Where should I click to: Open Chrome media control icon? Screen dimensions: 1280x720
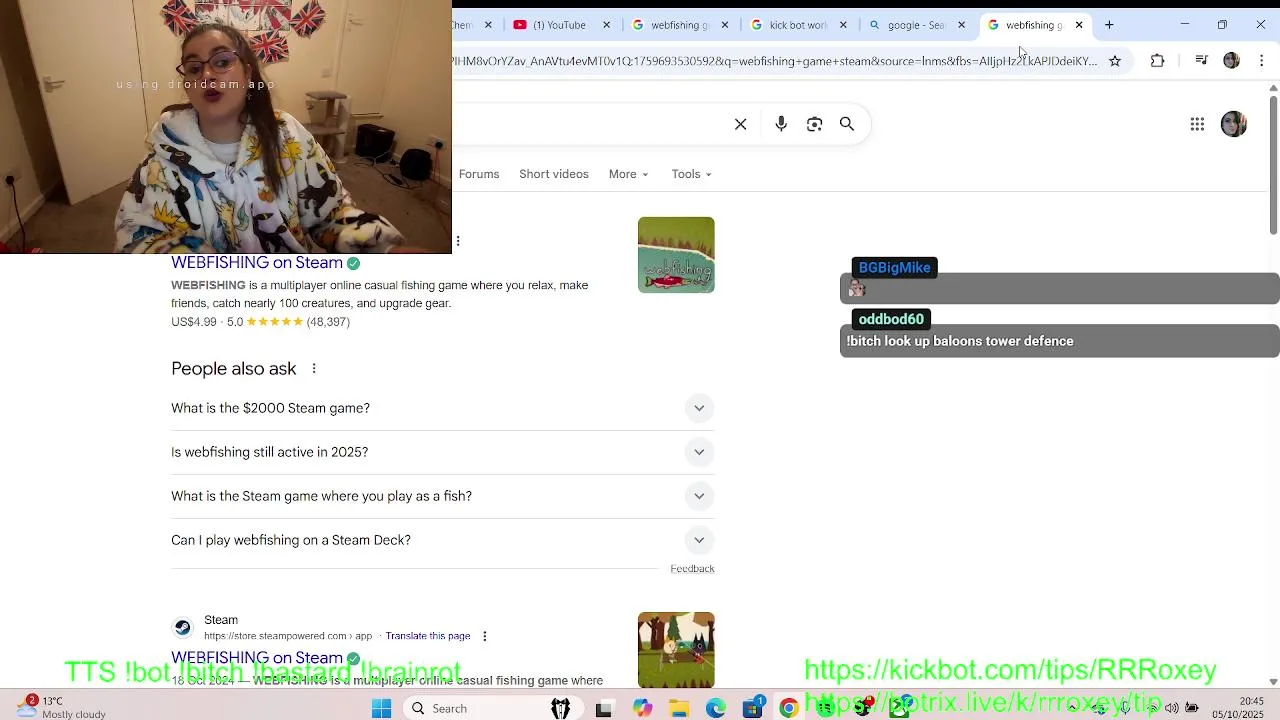coord(1201,61)
